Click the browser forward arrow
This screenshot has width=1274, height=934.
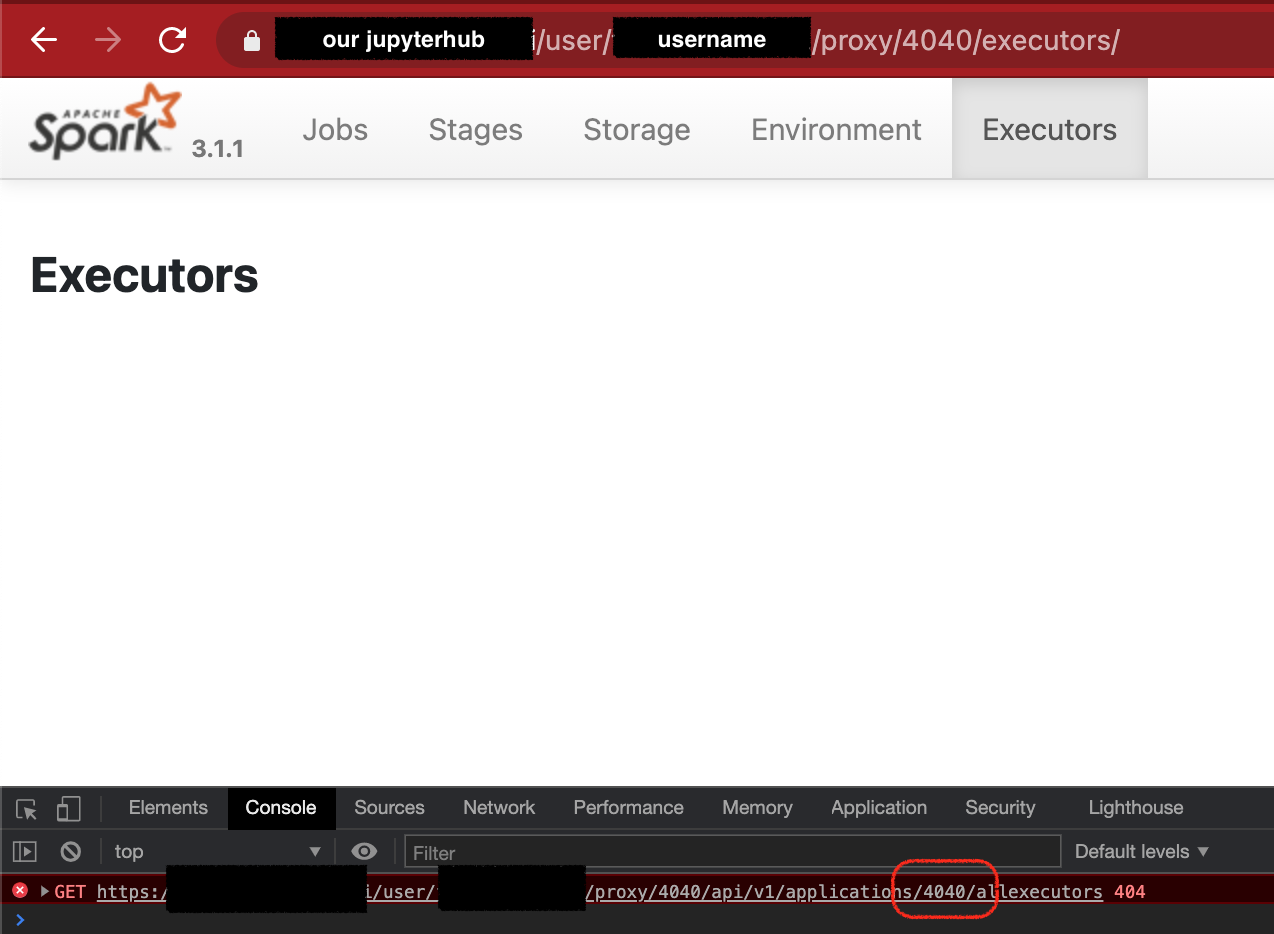point(108,40)
